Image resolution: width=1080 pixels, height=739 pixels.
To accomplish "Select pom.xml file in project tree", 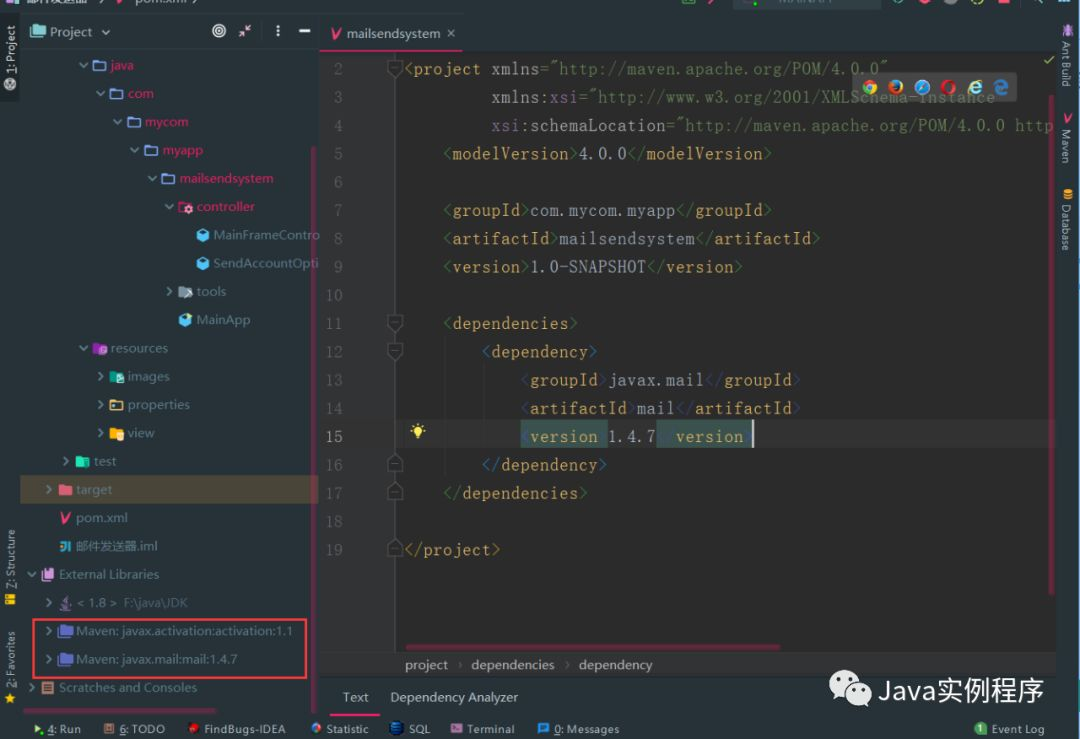I will pos(101,518).
